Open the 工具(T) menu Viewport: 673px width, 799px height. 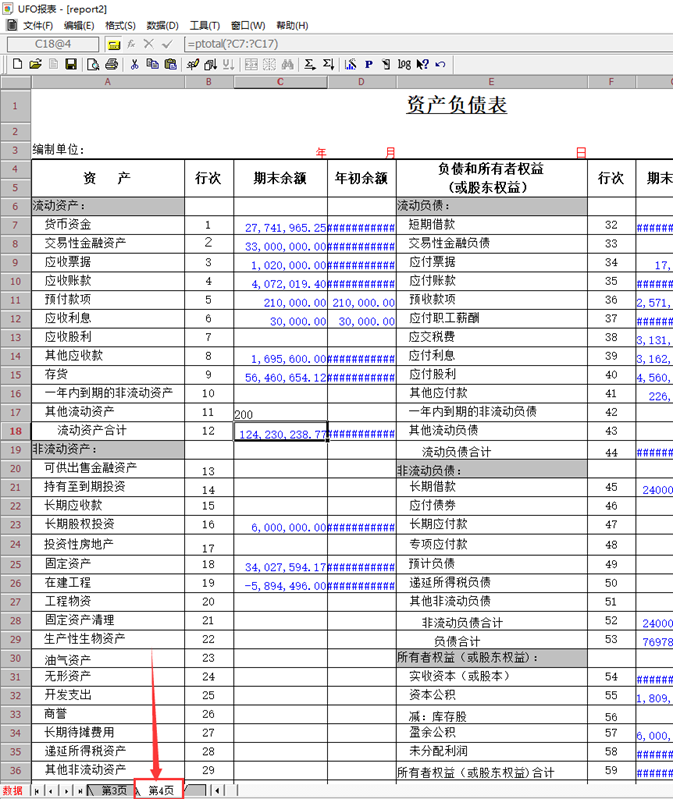(x=205, y=25)
